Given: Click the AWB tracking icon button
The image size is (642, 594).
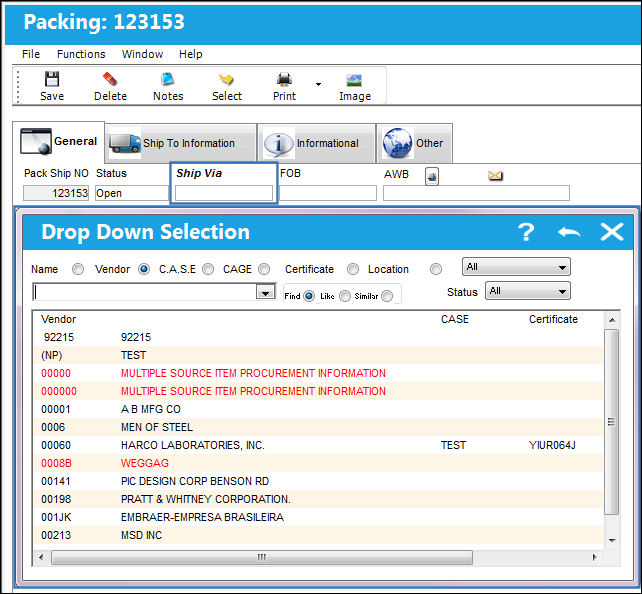Looking at the screenshot, I should click(432, 176).
